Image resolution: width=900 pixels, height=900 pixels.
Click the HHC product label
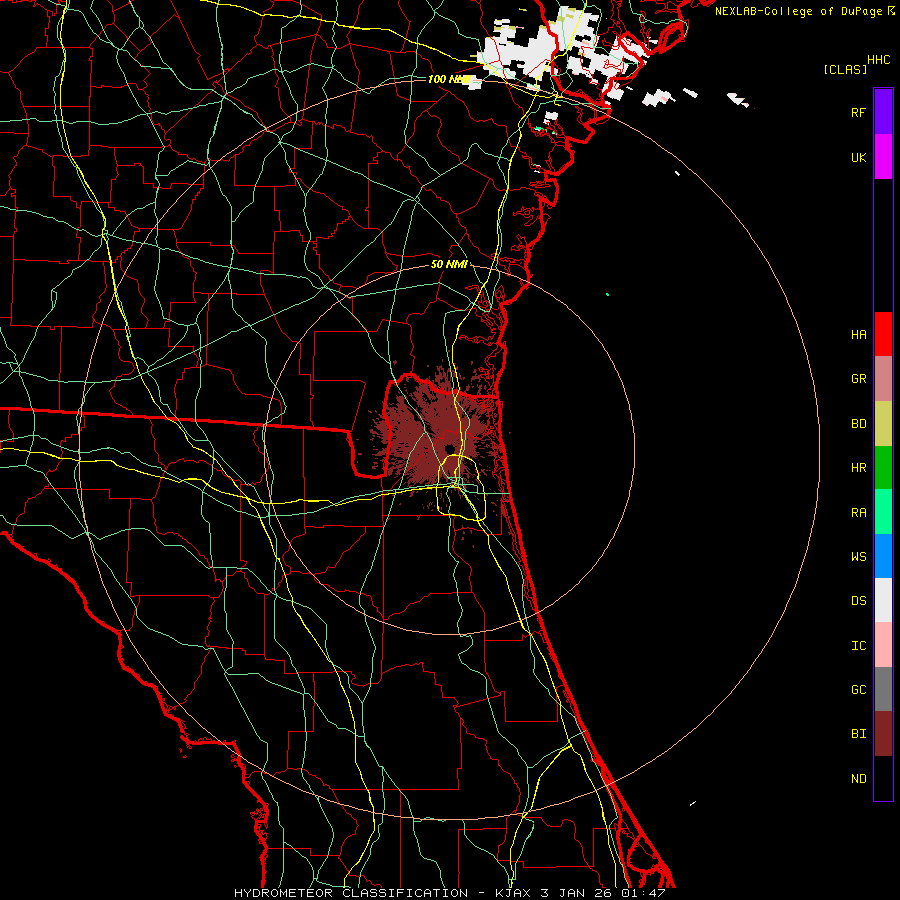pos(879,60)
